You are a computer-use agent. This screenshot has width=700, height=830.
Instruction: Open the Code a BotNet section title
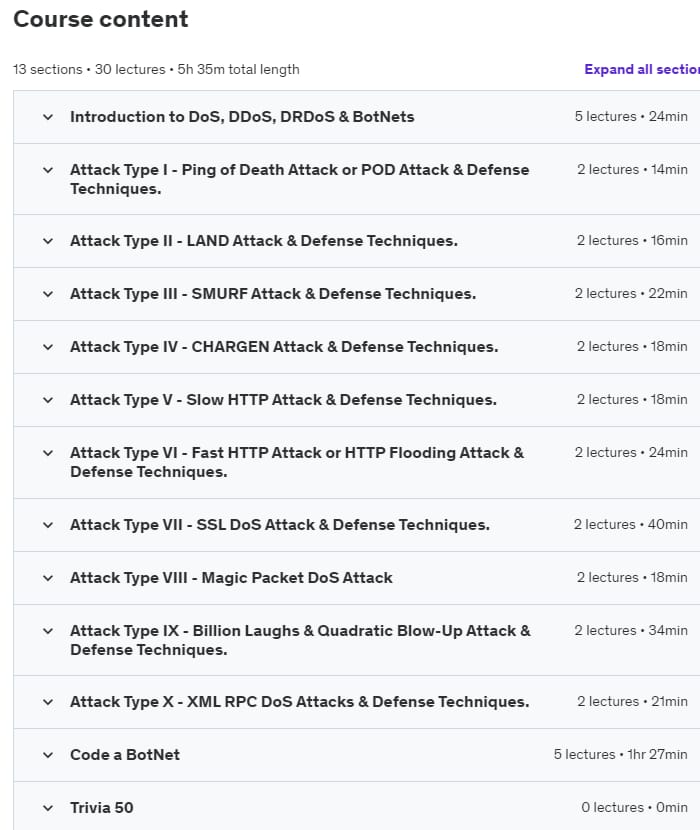click(x=125, y=755)
